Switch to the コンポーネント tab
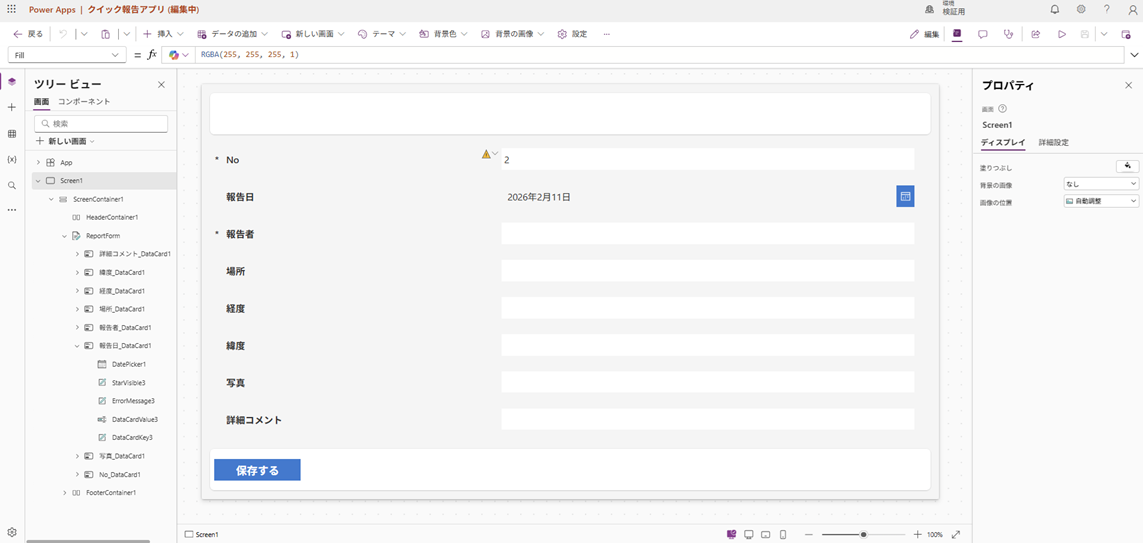 click(x=84, y=102)
